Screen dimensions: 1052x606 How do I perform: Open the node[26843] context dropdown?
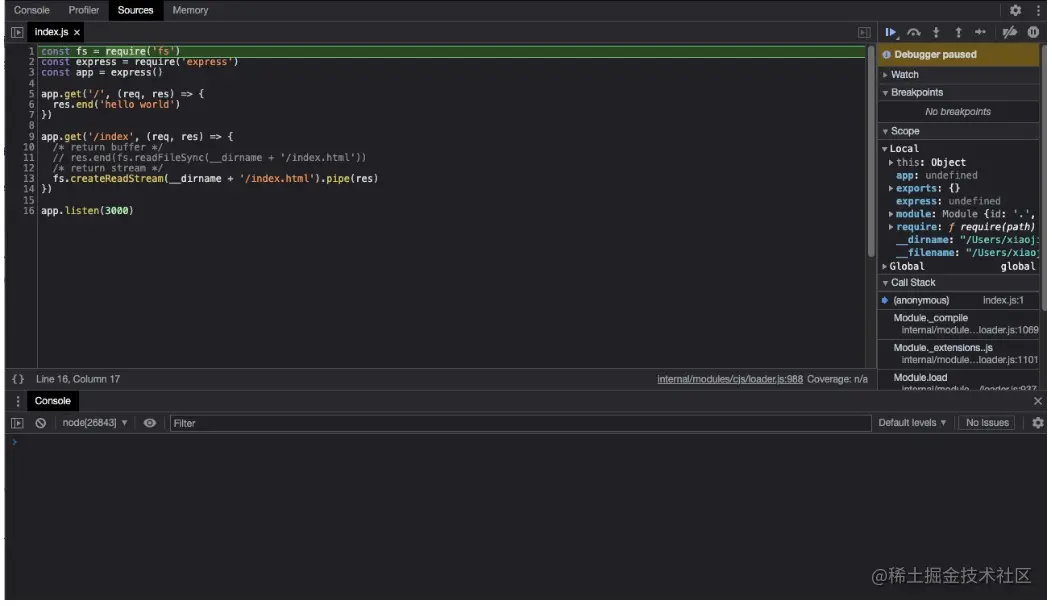pyautogui.click(x=95, y=423)
